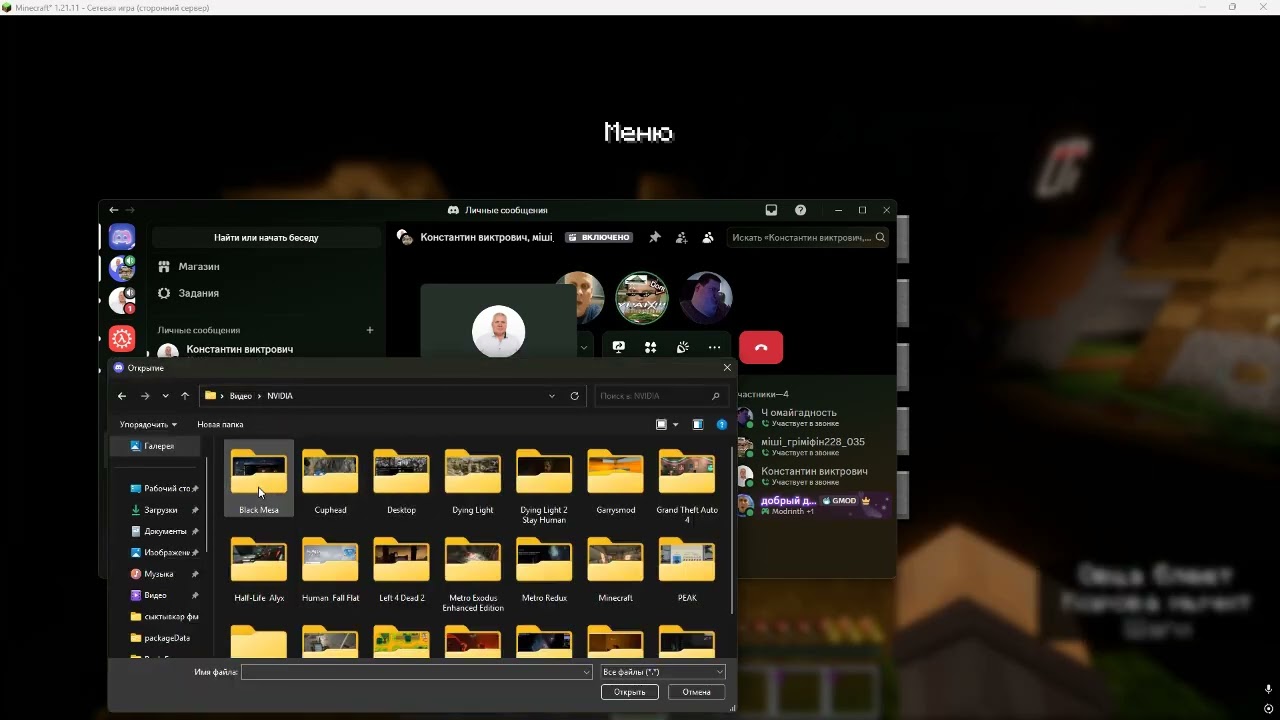Create a new direct message with plus
Image resolution: width=1280 pixels, height=720 pixels.
(x=370, y=330)
